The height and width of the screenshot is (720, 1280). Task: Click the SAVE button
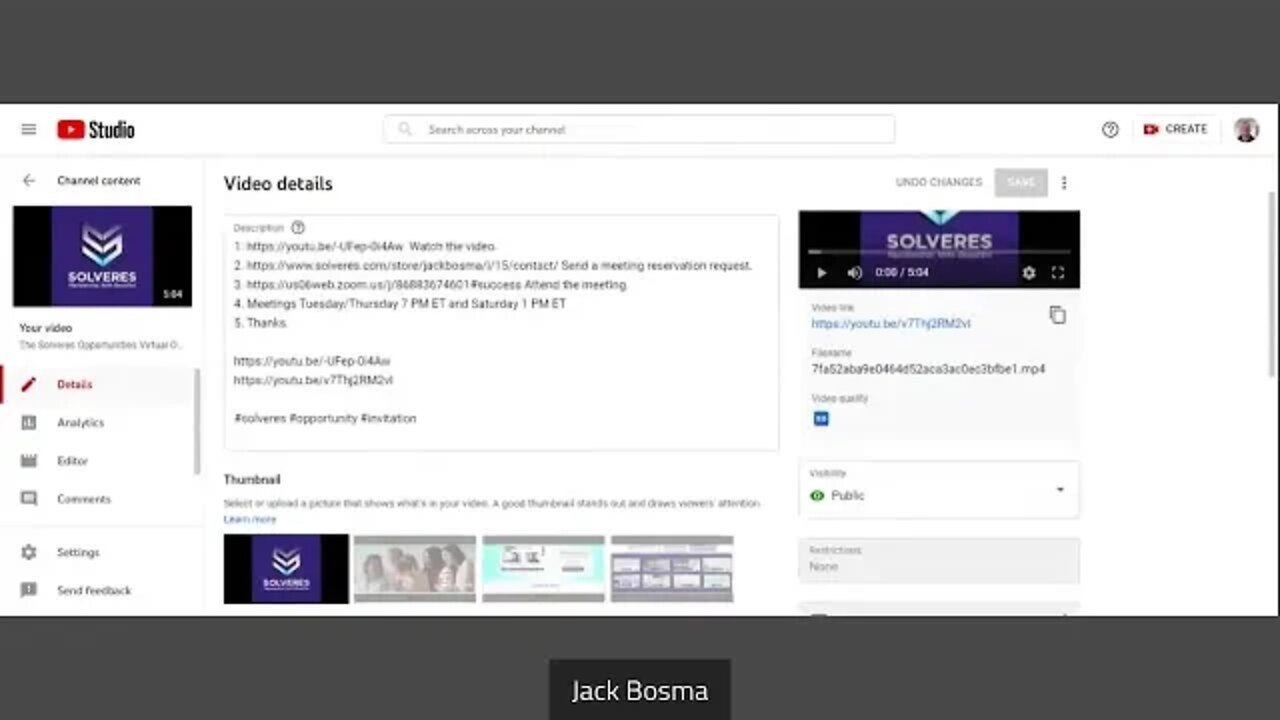(x=1021, y=182)
